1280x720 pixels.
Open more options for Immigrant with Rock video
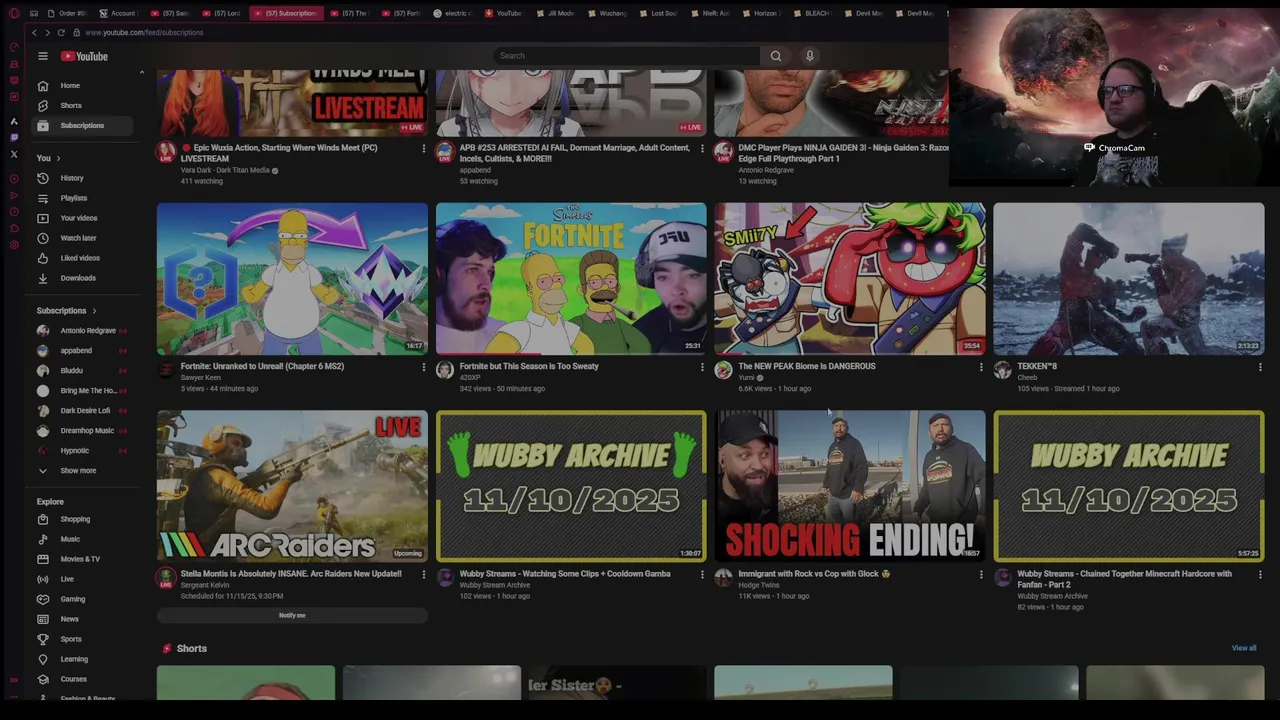[x=981, y=575]
